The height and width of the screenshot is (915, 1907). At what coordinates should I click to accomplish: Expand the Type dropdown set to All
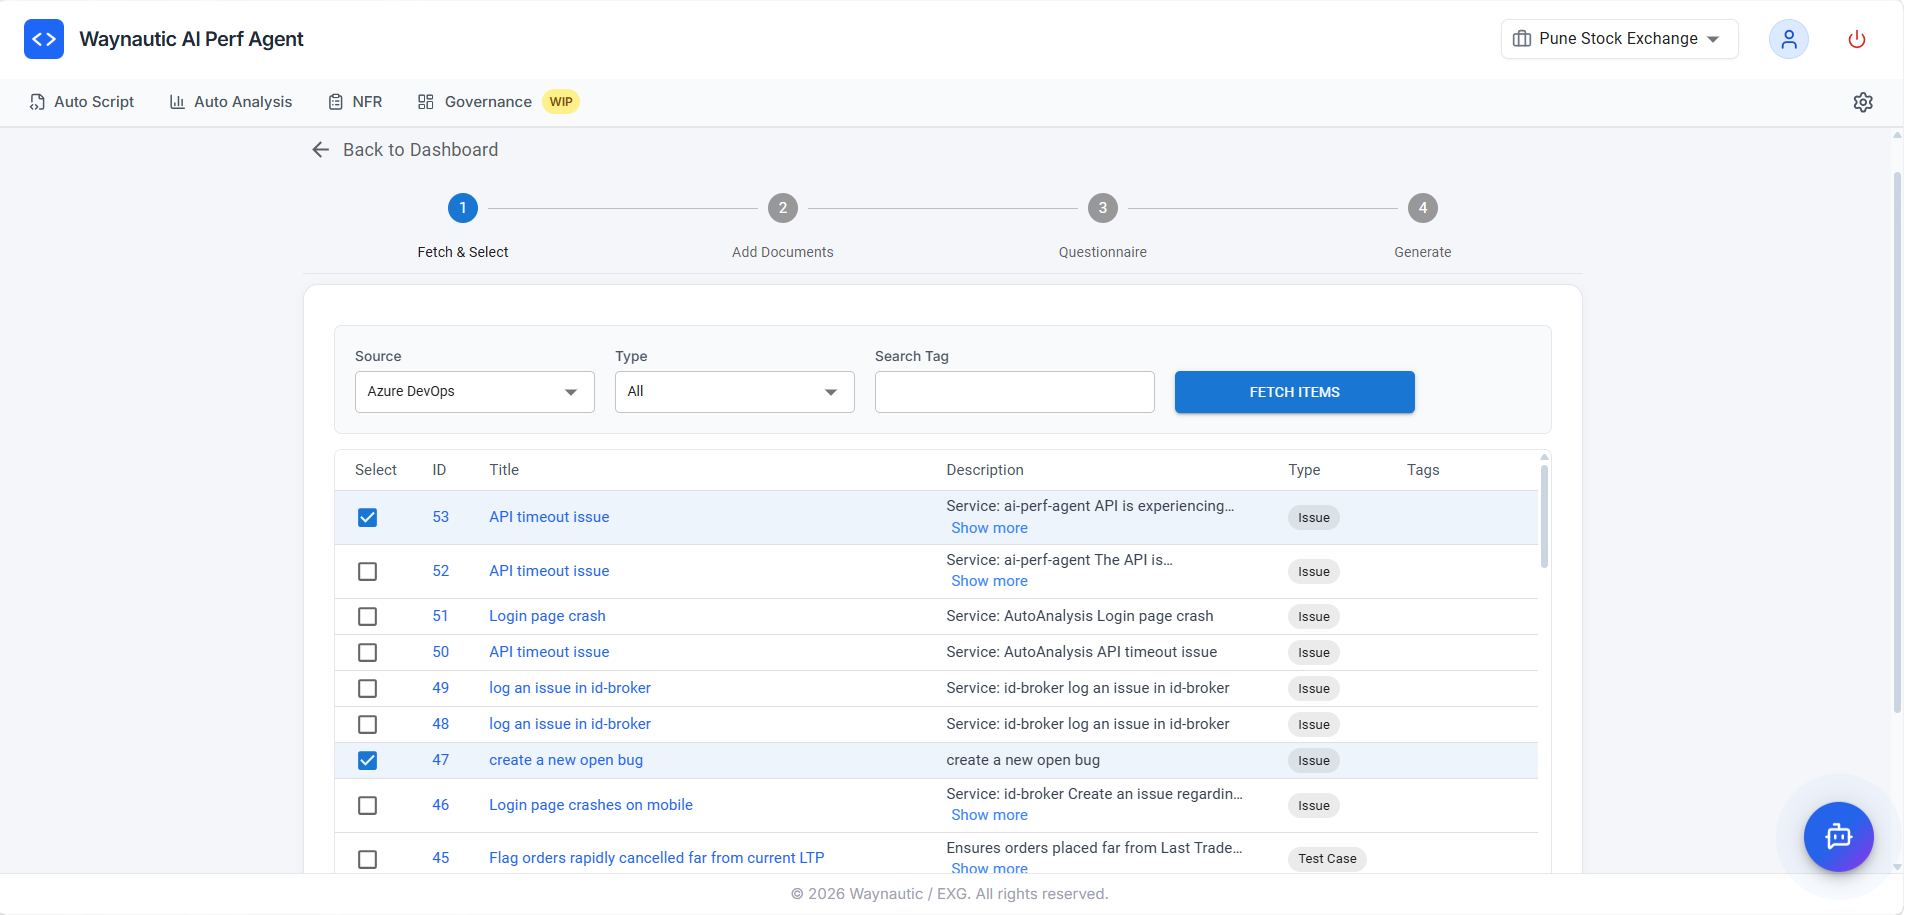(x=734, y=391)
